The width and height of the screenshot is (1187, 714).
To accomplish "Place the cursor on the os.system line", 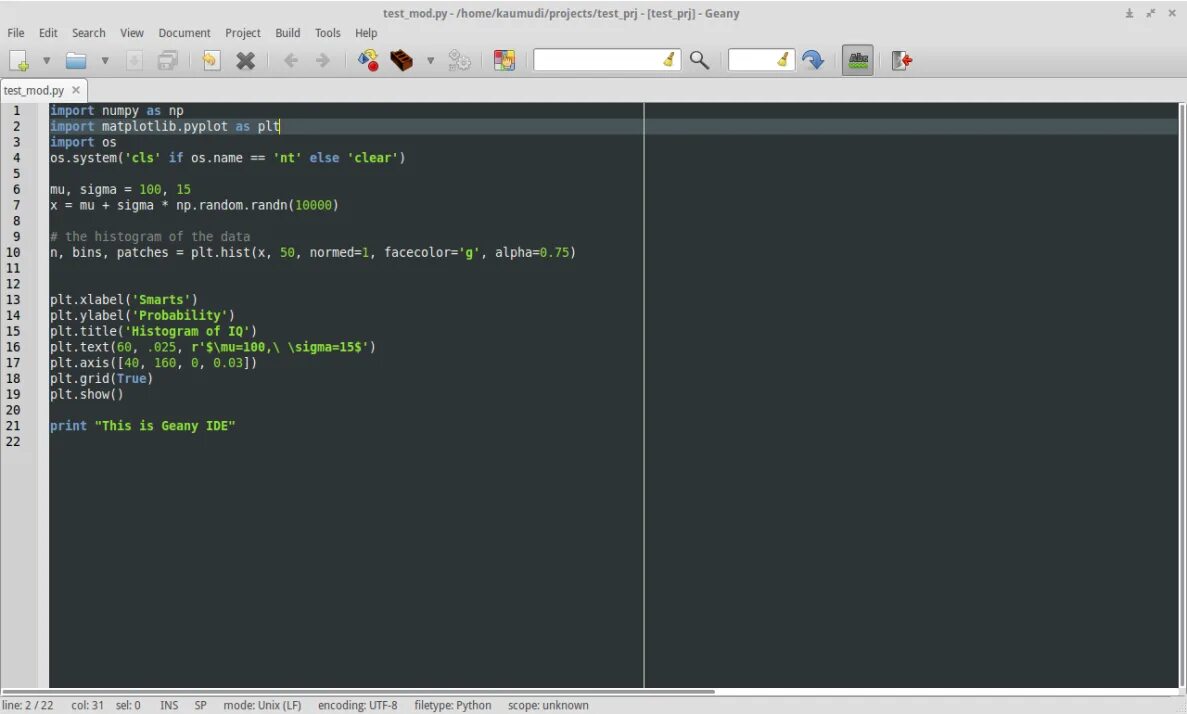I will point(228,158).
